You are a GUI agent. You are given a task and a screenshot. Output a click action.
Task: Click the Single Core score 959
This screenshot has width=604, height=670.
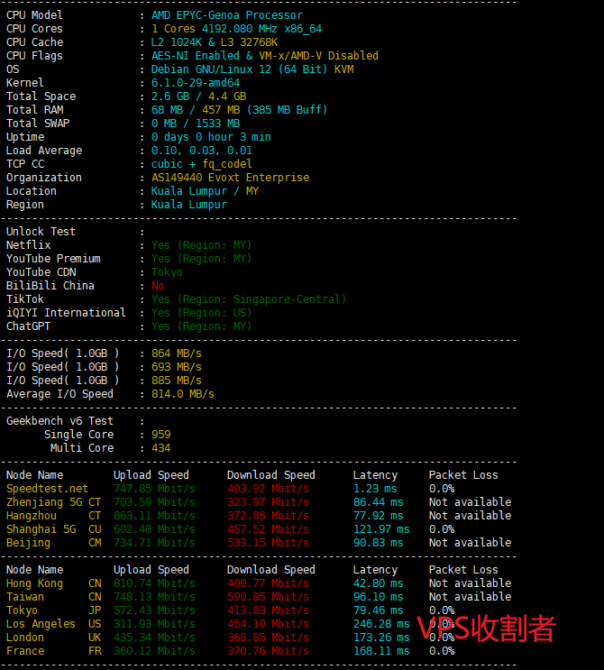[x=161, y=435]
